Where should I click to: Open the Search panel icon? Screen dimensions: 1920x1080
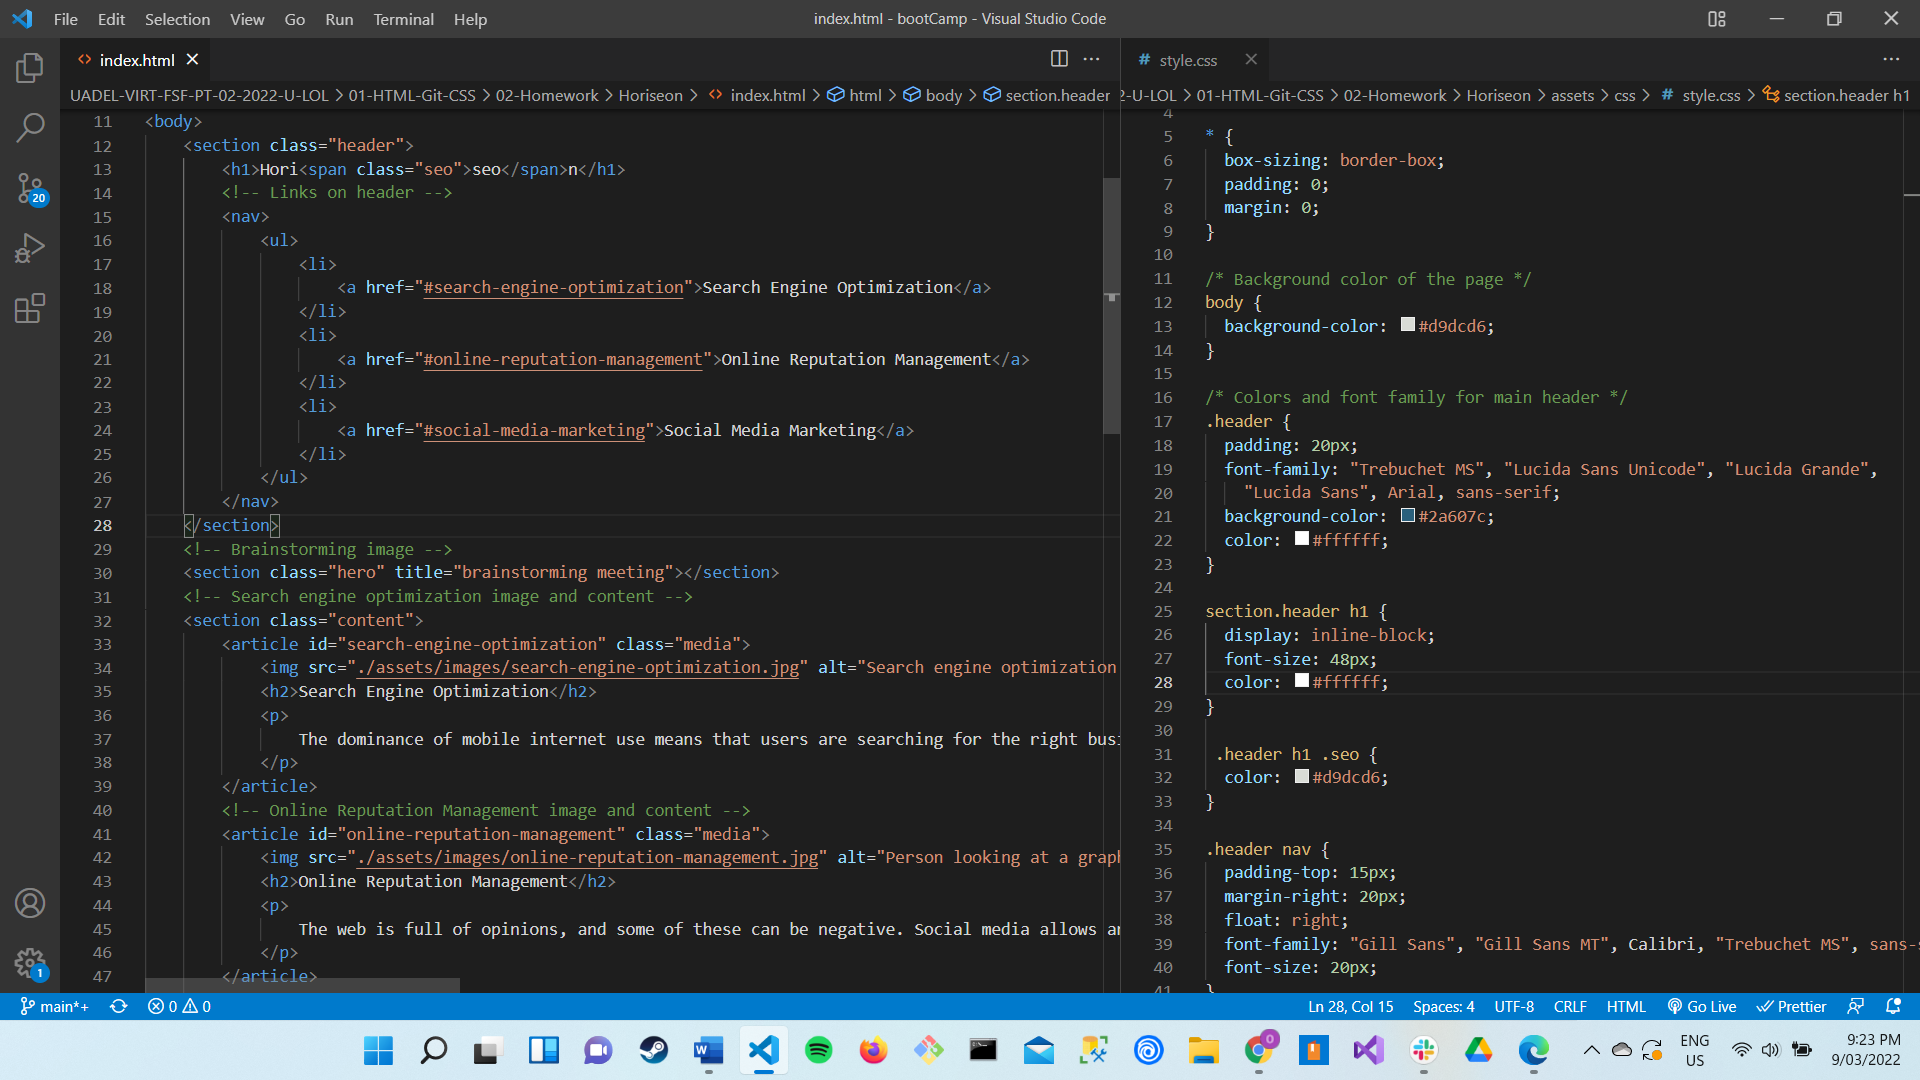(x=30, y=128)
